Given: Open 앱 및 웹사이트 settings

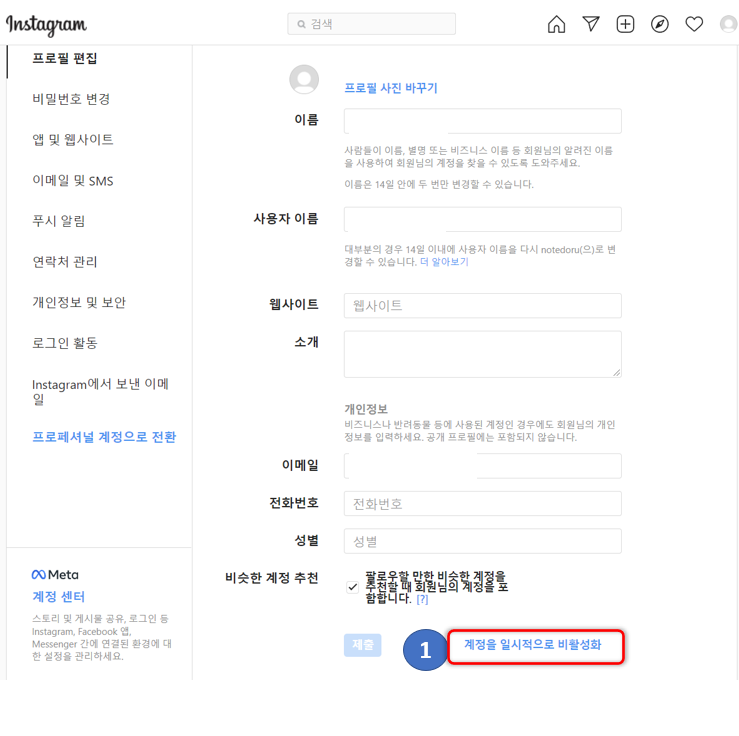Looking at the screenshot, I should (x=73, y=139).
